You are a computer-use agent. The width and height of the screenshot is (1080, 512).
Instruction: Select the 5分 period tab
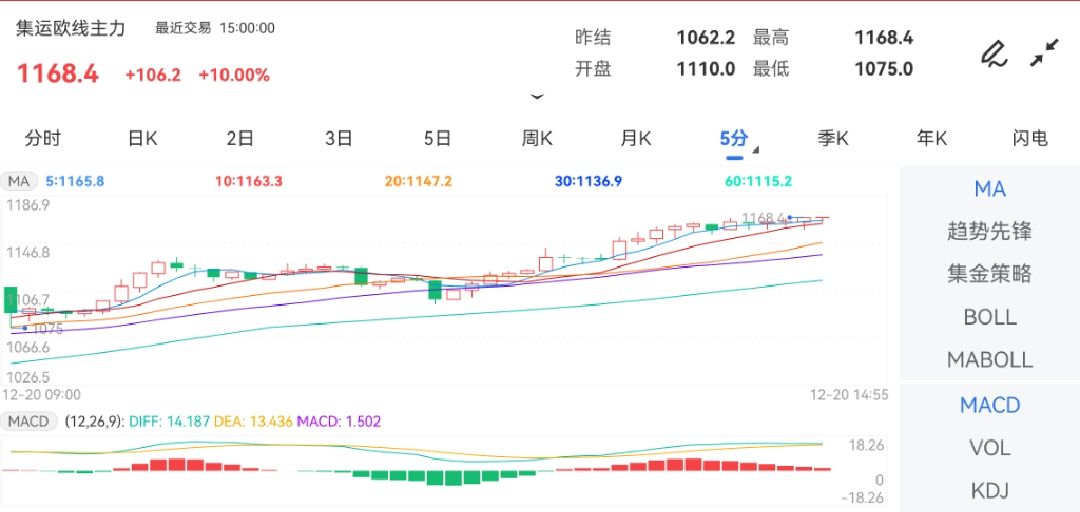(x=734, y=139)
